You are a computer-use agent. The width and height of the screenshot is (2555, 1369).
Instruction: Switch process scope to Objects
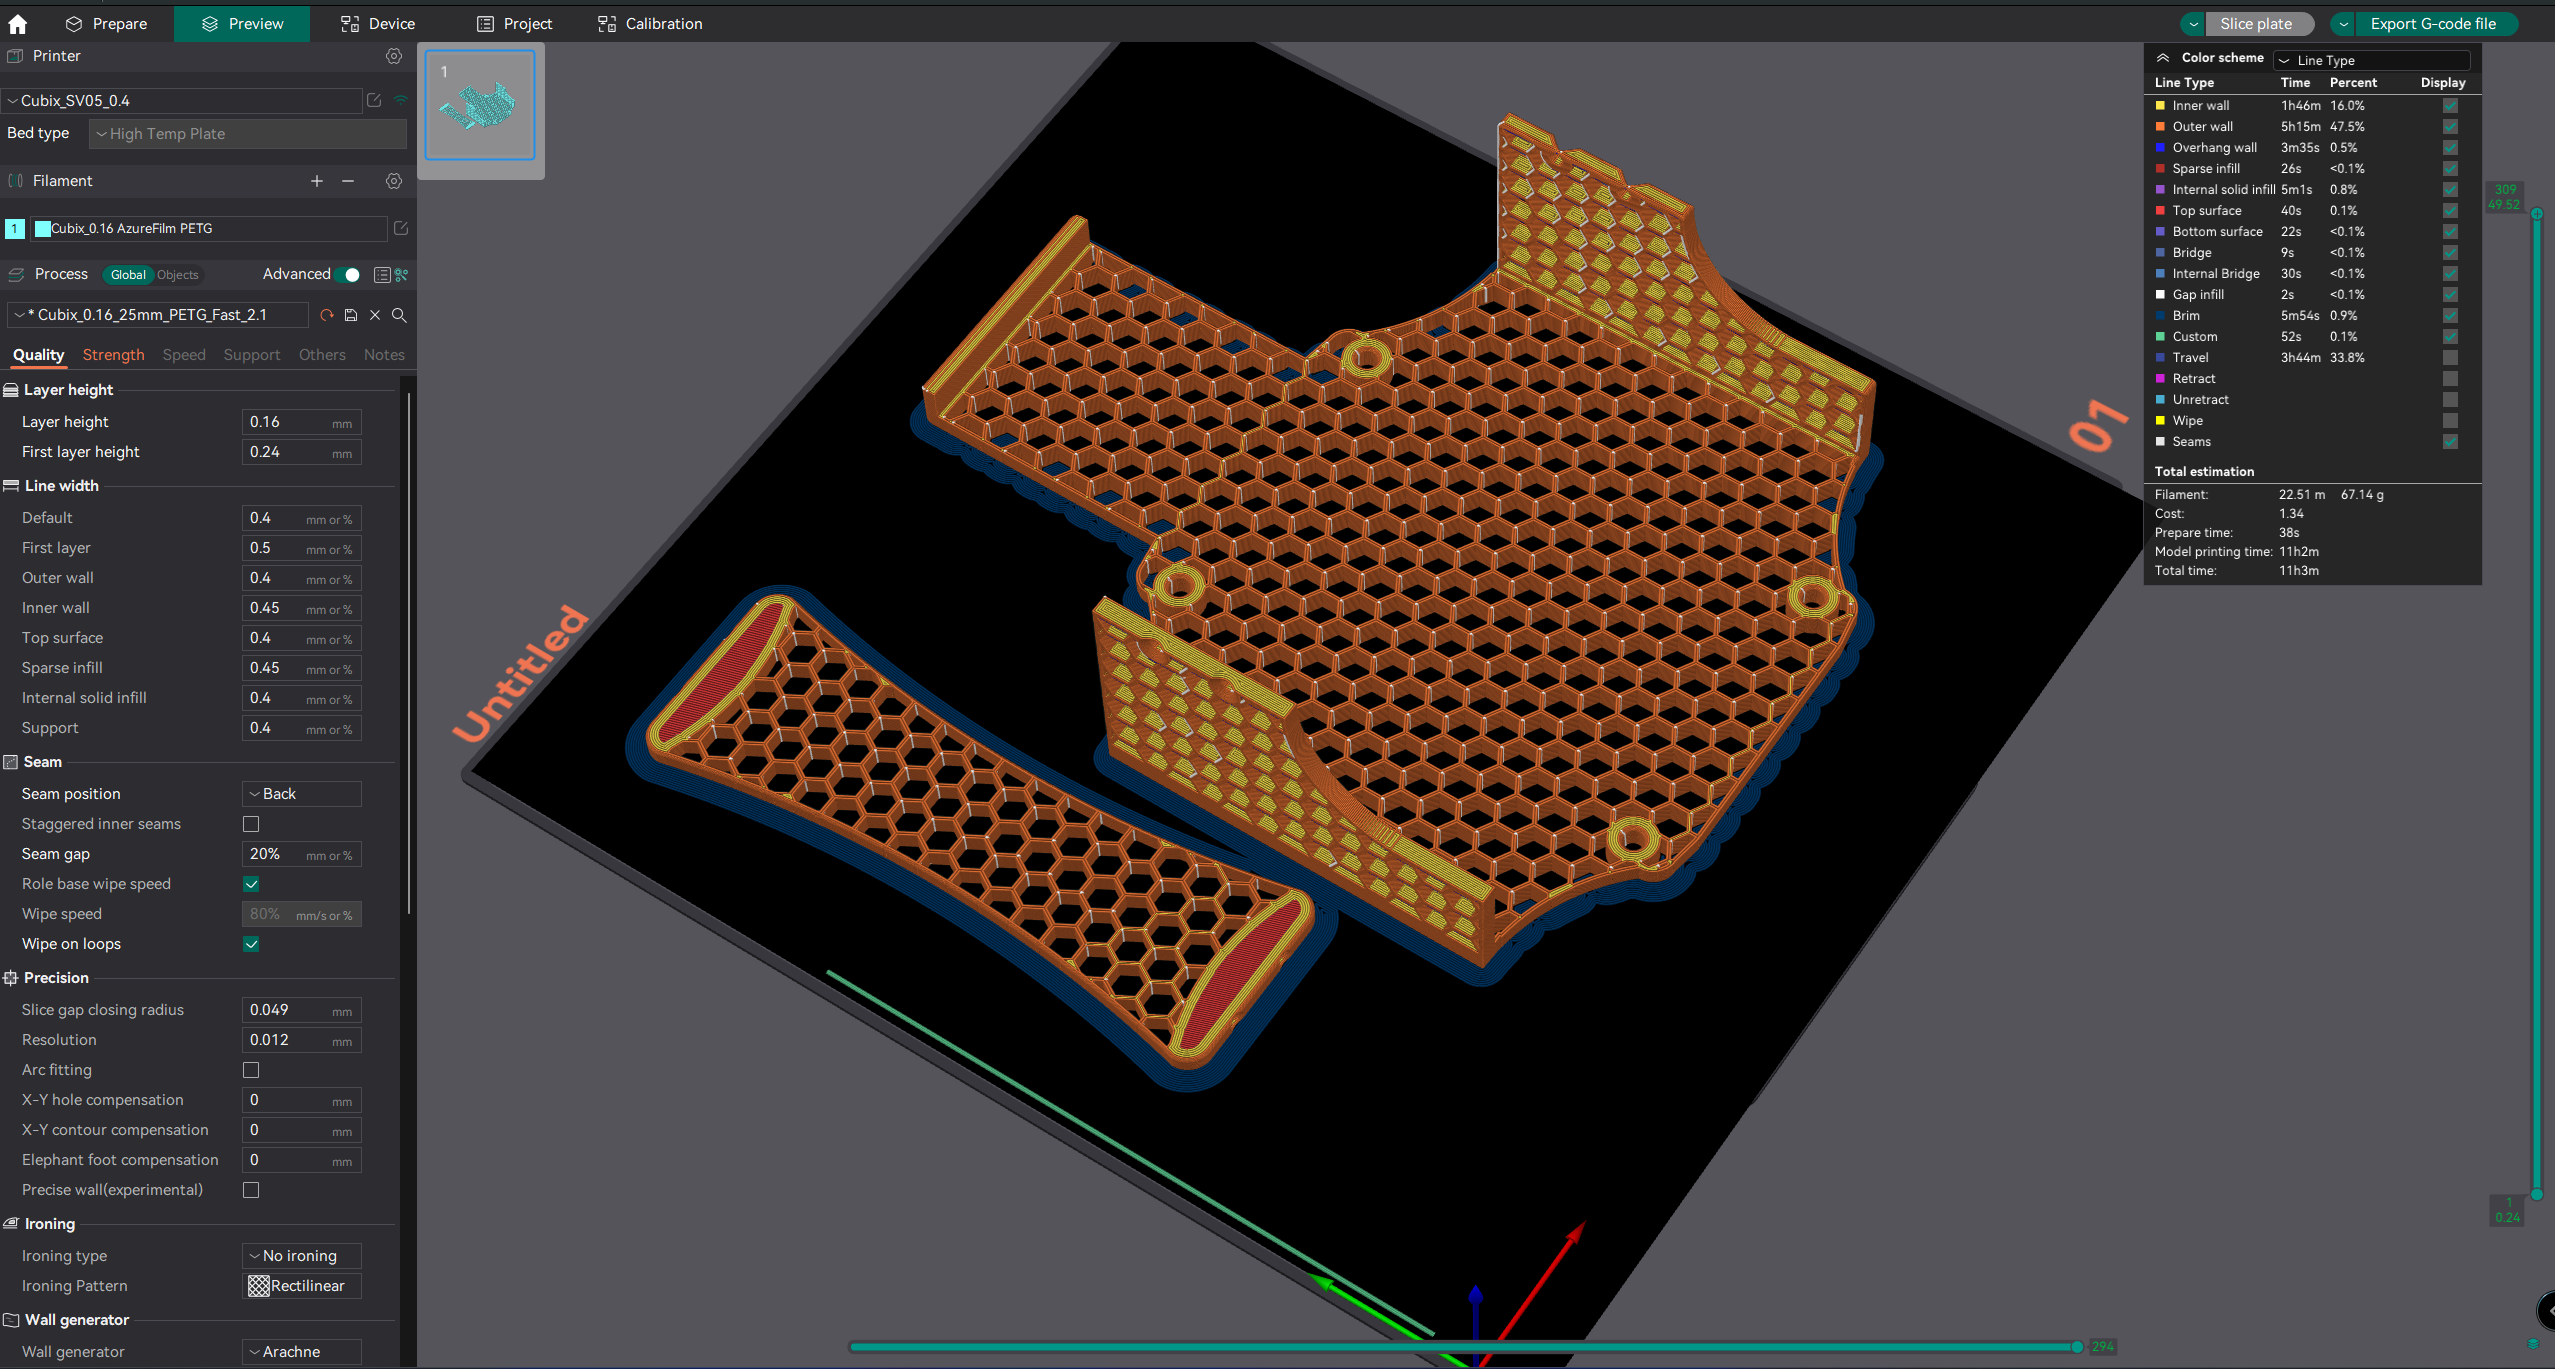pyautogui.click(x=178, y=275)
